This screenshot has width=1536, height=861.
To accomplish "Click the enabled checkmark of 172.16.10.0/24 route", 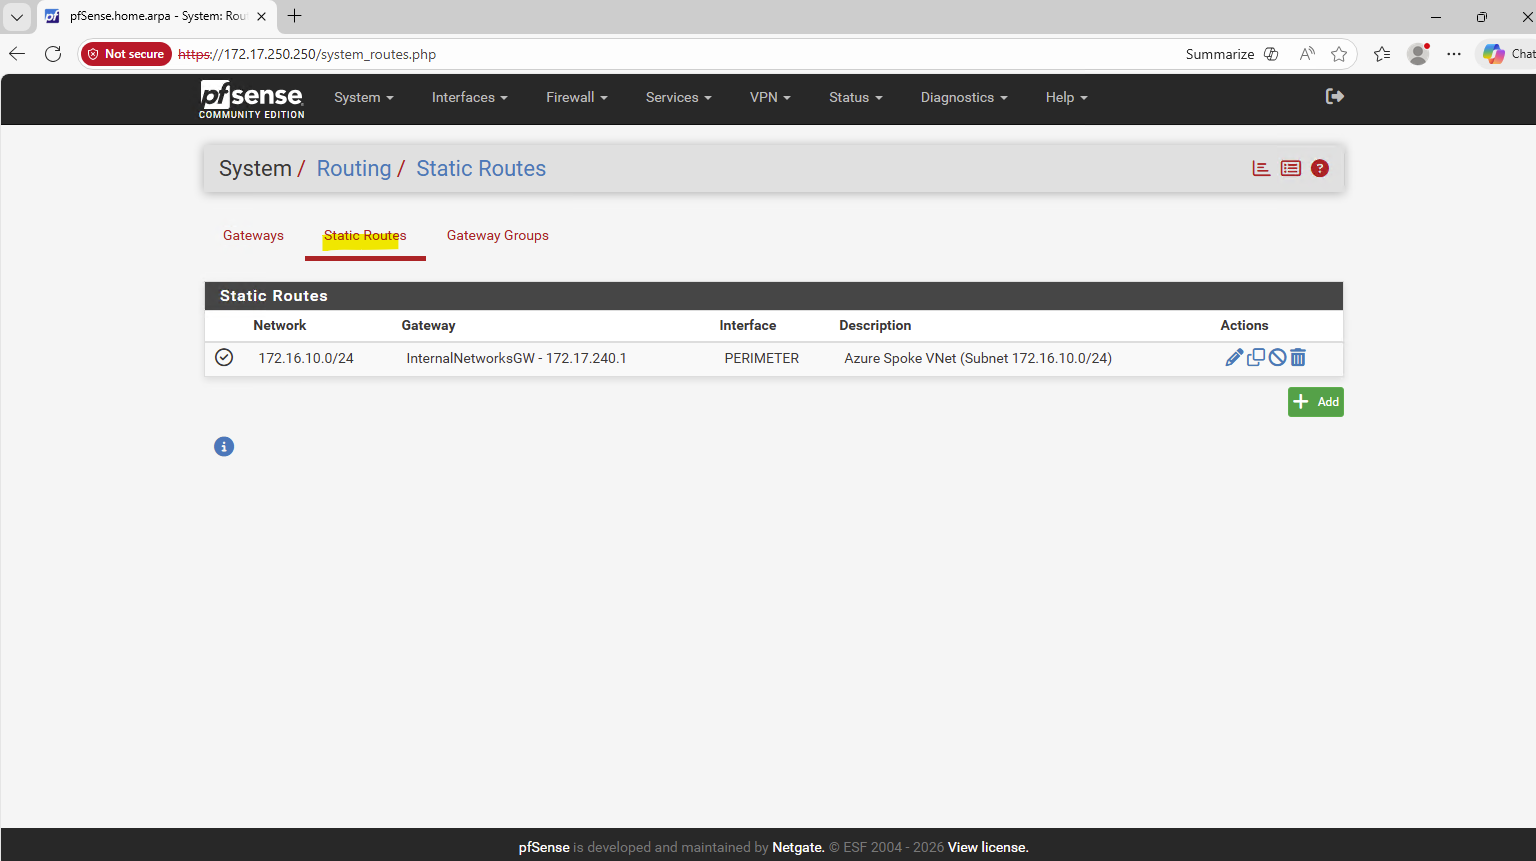I will [x=224, y=357].
